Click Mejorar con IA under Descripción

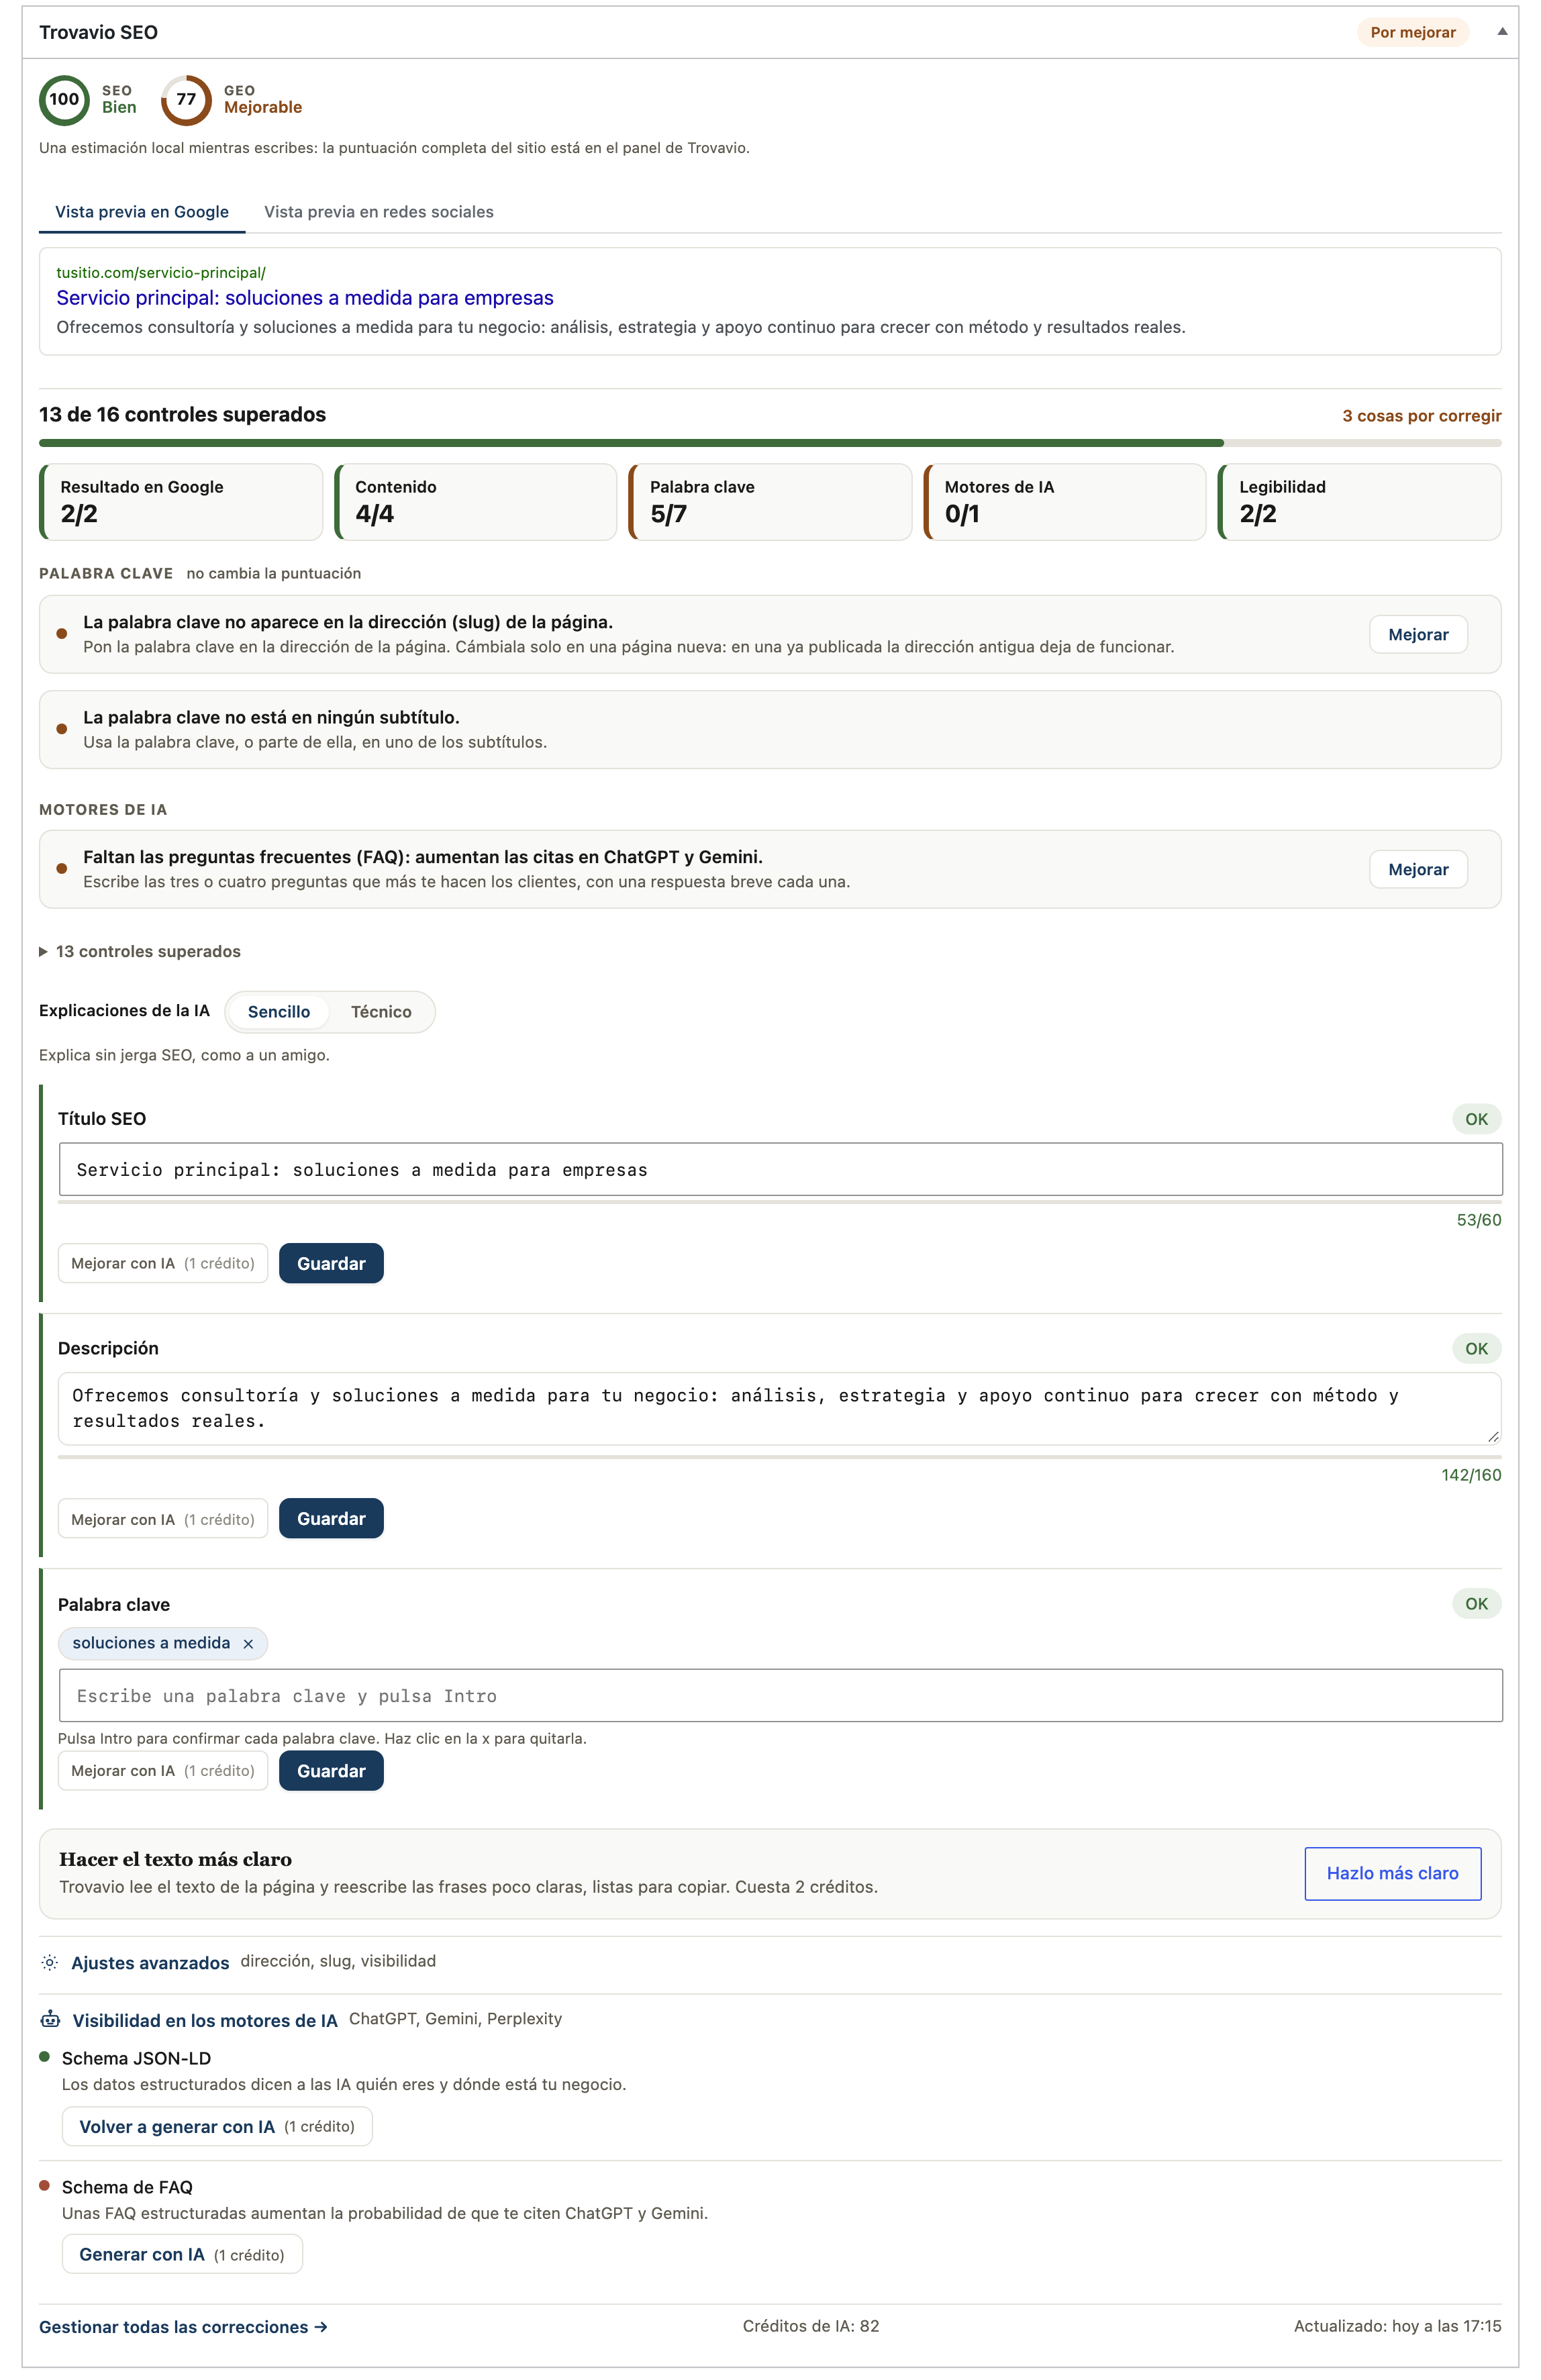point(163,1519)
